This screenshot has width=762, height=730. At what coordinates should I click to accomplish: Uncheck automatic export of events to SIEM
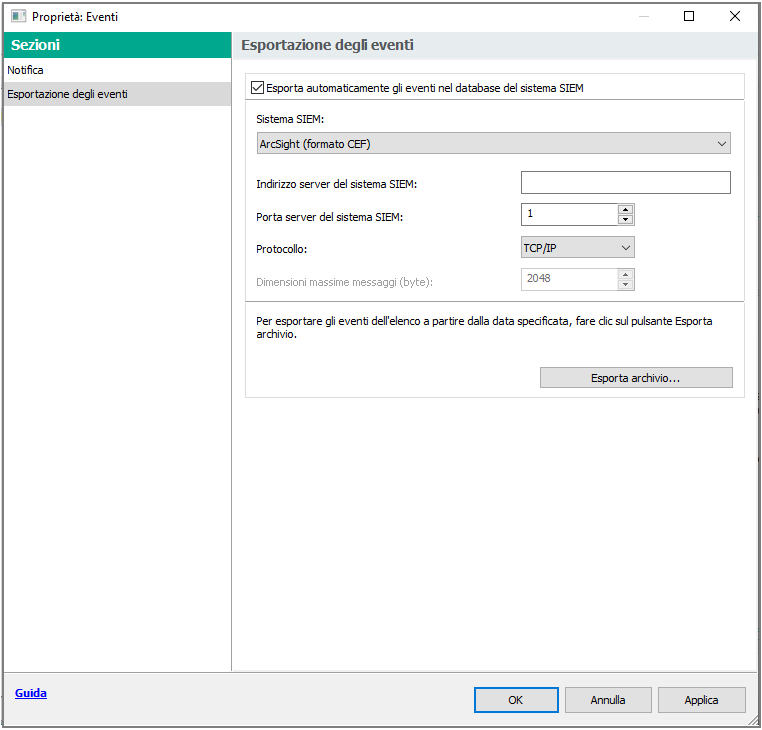click(258, 88)
